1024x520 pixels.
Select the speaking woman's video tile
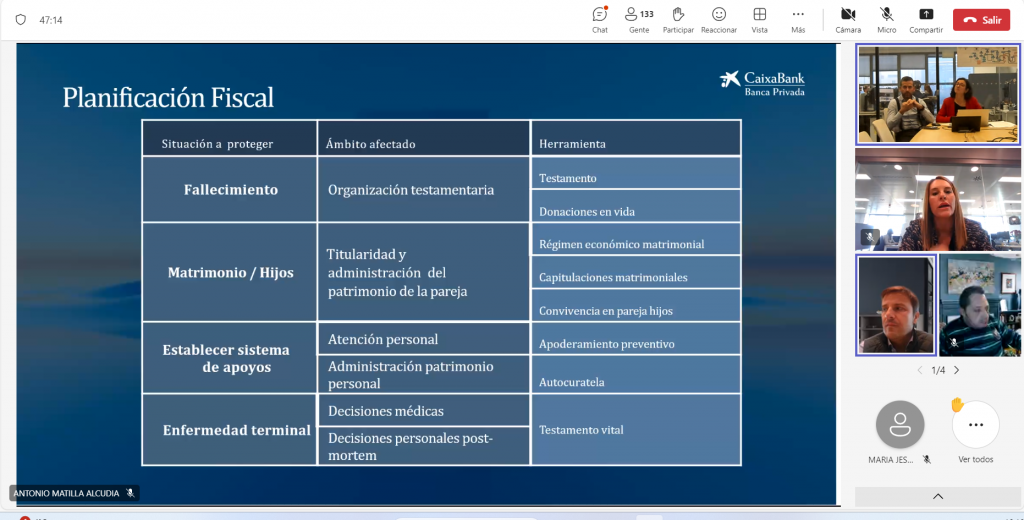click(938, 199)
